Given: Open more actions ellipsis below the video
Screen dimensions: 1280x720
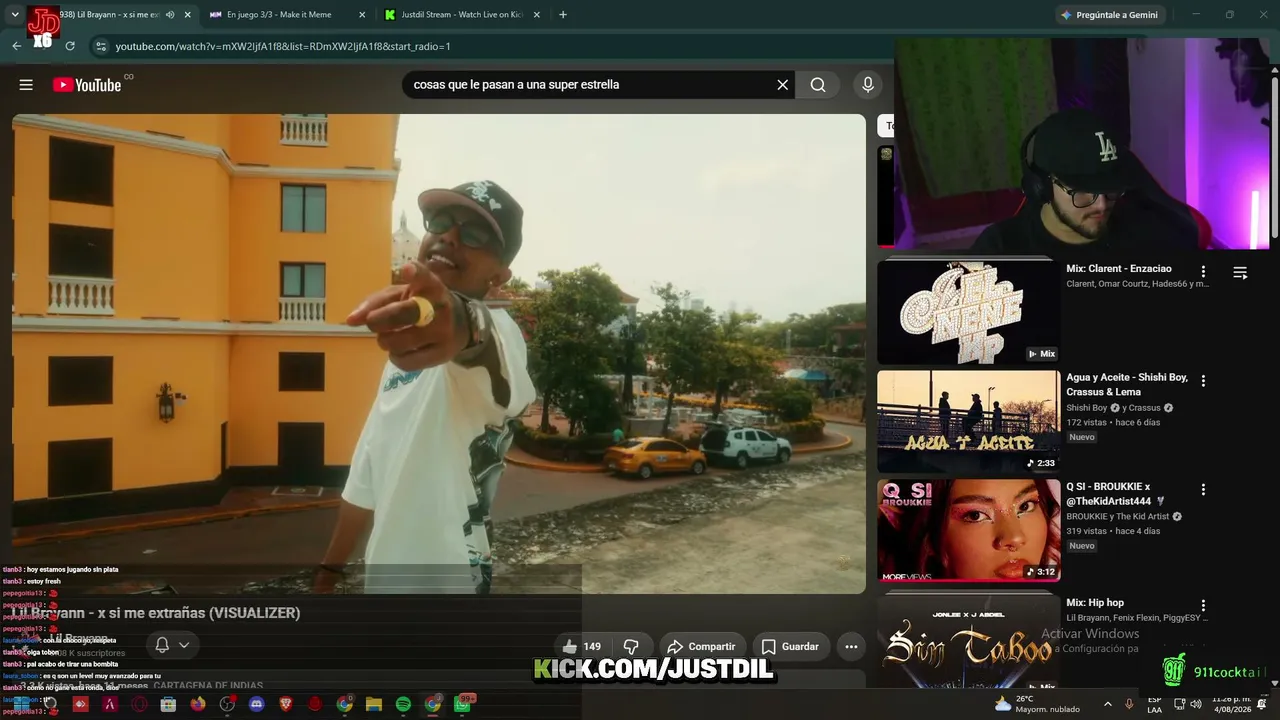Looking at the screenshot, I should tap(851, 647).
